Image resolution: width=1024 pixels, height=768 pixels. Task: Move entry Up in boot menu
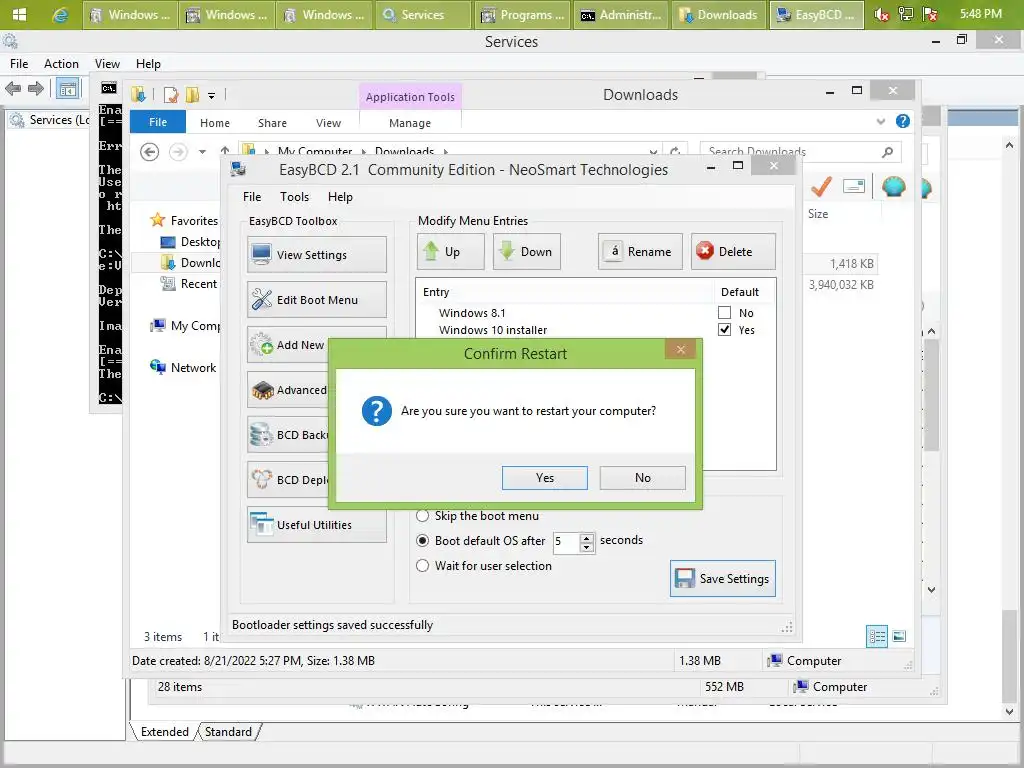451,251
